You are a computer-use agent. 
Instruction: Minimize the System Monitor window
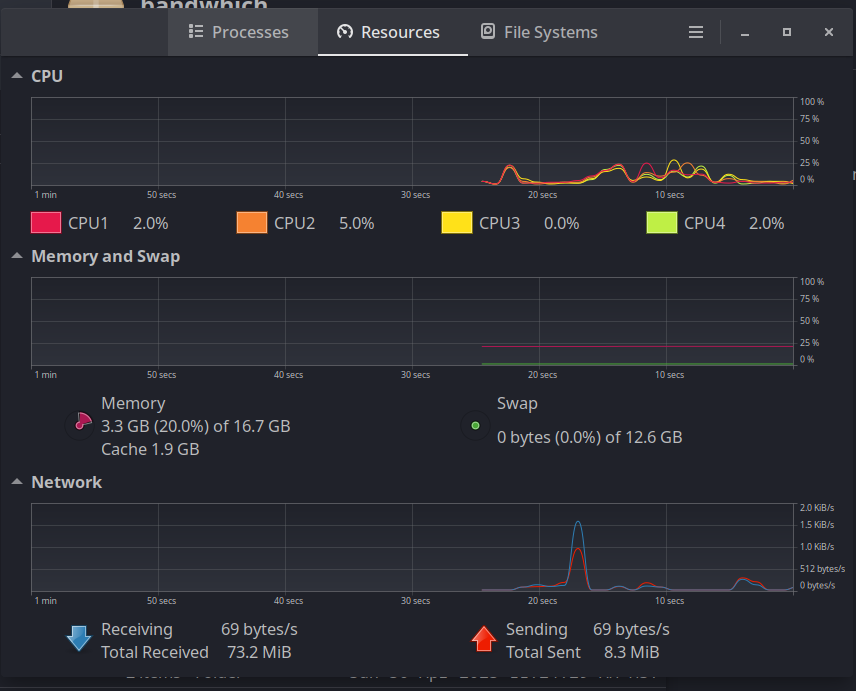(x=745, y=32)
